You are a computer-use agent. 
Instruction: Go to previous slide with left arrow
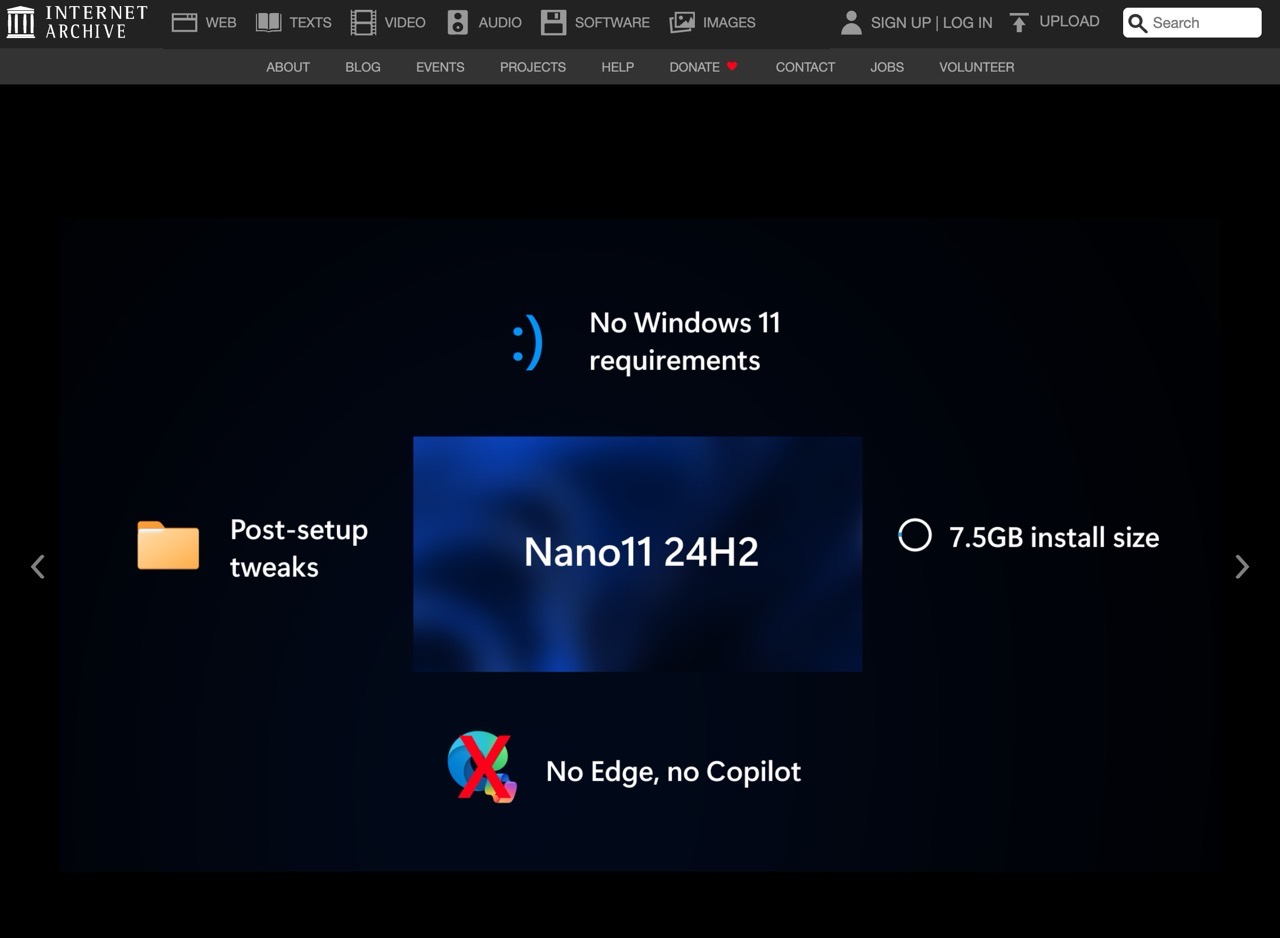37,566
